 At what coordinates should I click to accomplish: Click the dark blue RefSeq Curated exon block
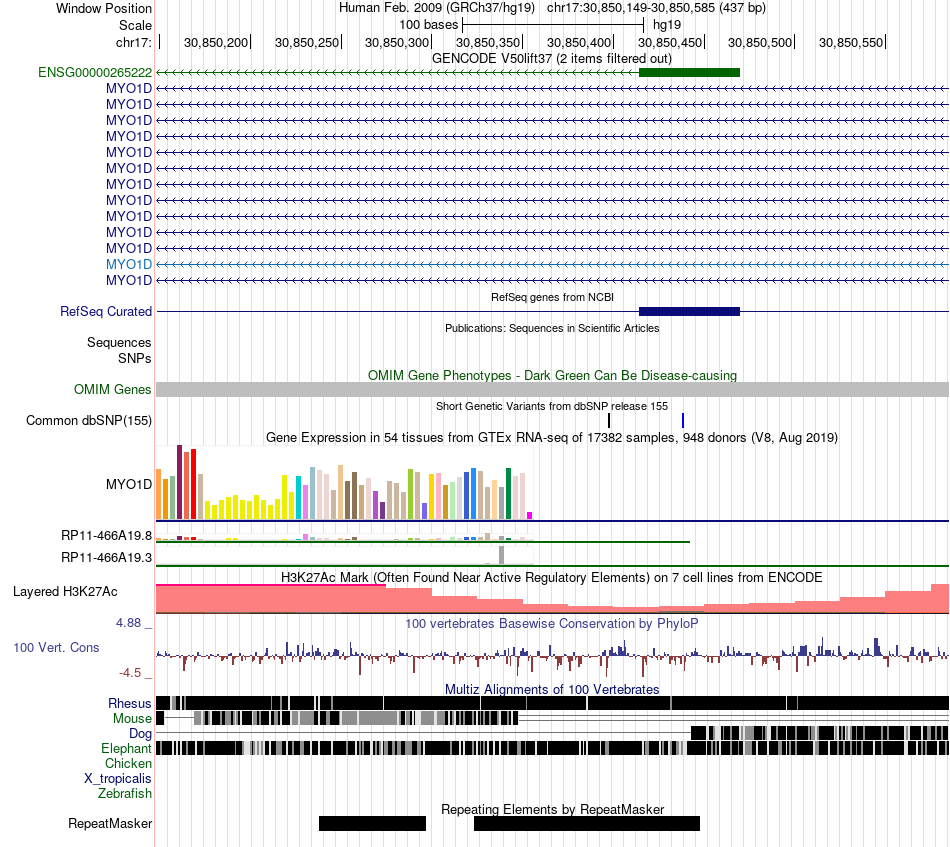pos(689,311)
